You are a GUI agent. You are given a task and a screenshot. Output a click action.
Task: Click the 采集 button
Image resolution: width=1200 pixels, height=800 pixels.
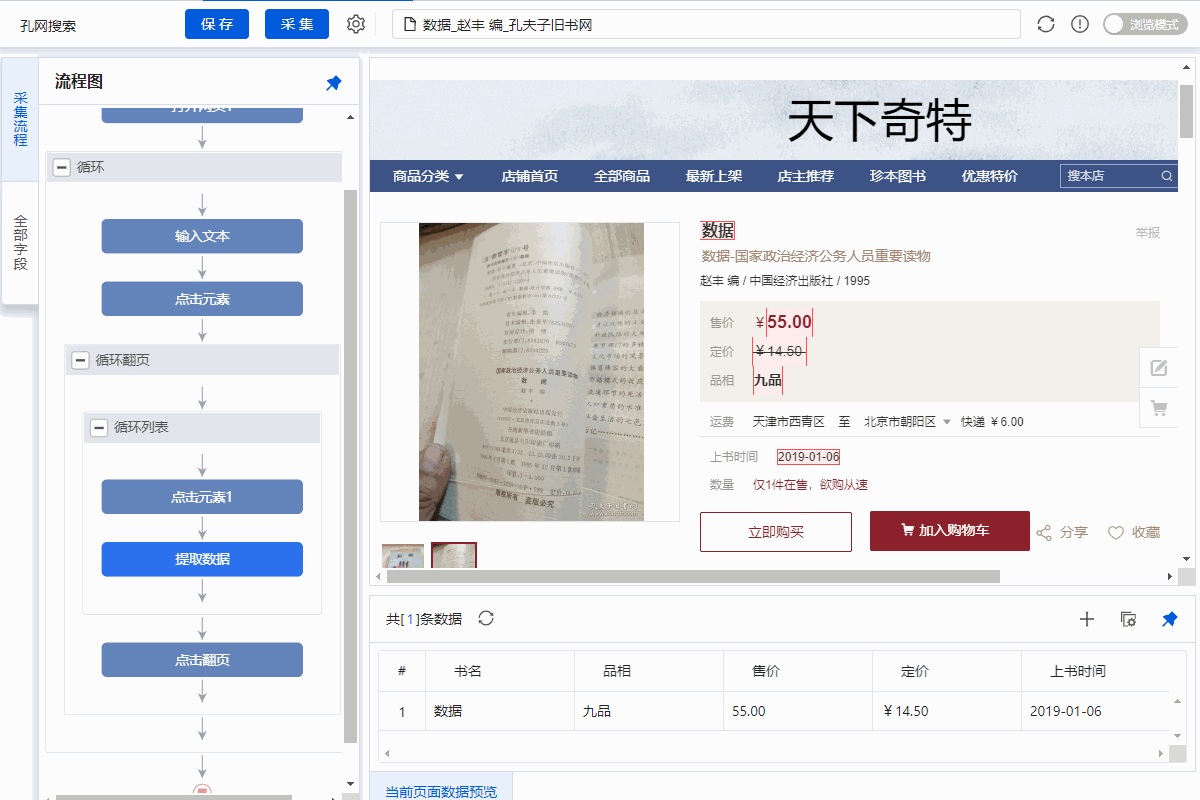[x=297, y=24]
